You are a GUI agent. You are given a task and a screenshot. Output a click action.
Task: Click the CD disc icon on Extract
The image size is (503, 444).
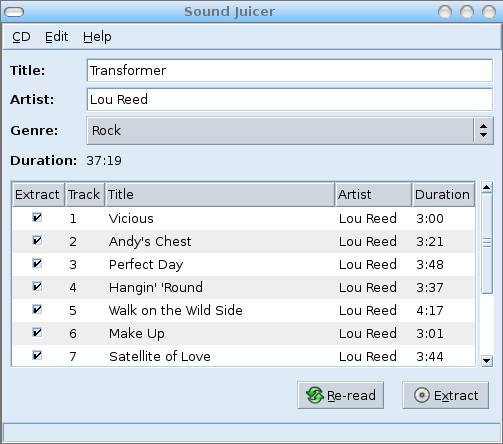422,395
